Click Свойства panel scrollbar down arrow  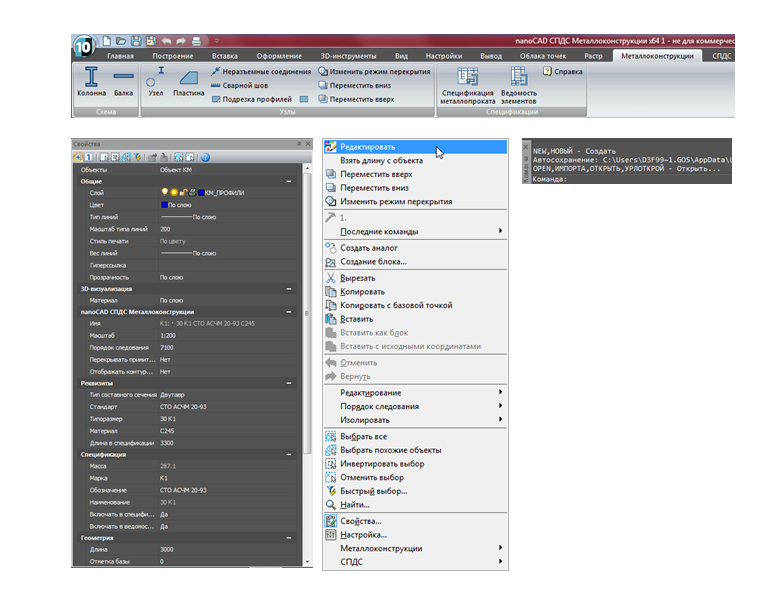(x=308, y=561)
